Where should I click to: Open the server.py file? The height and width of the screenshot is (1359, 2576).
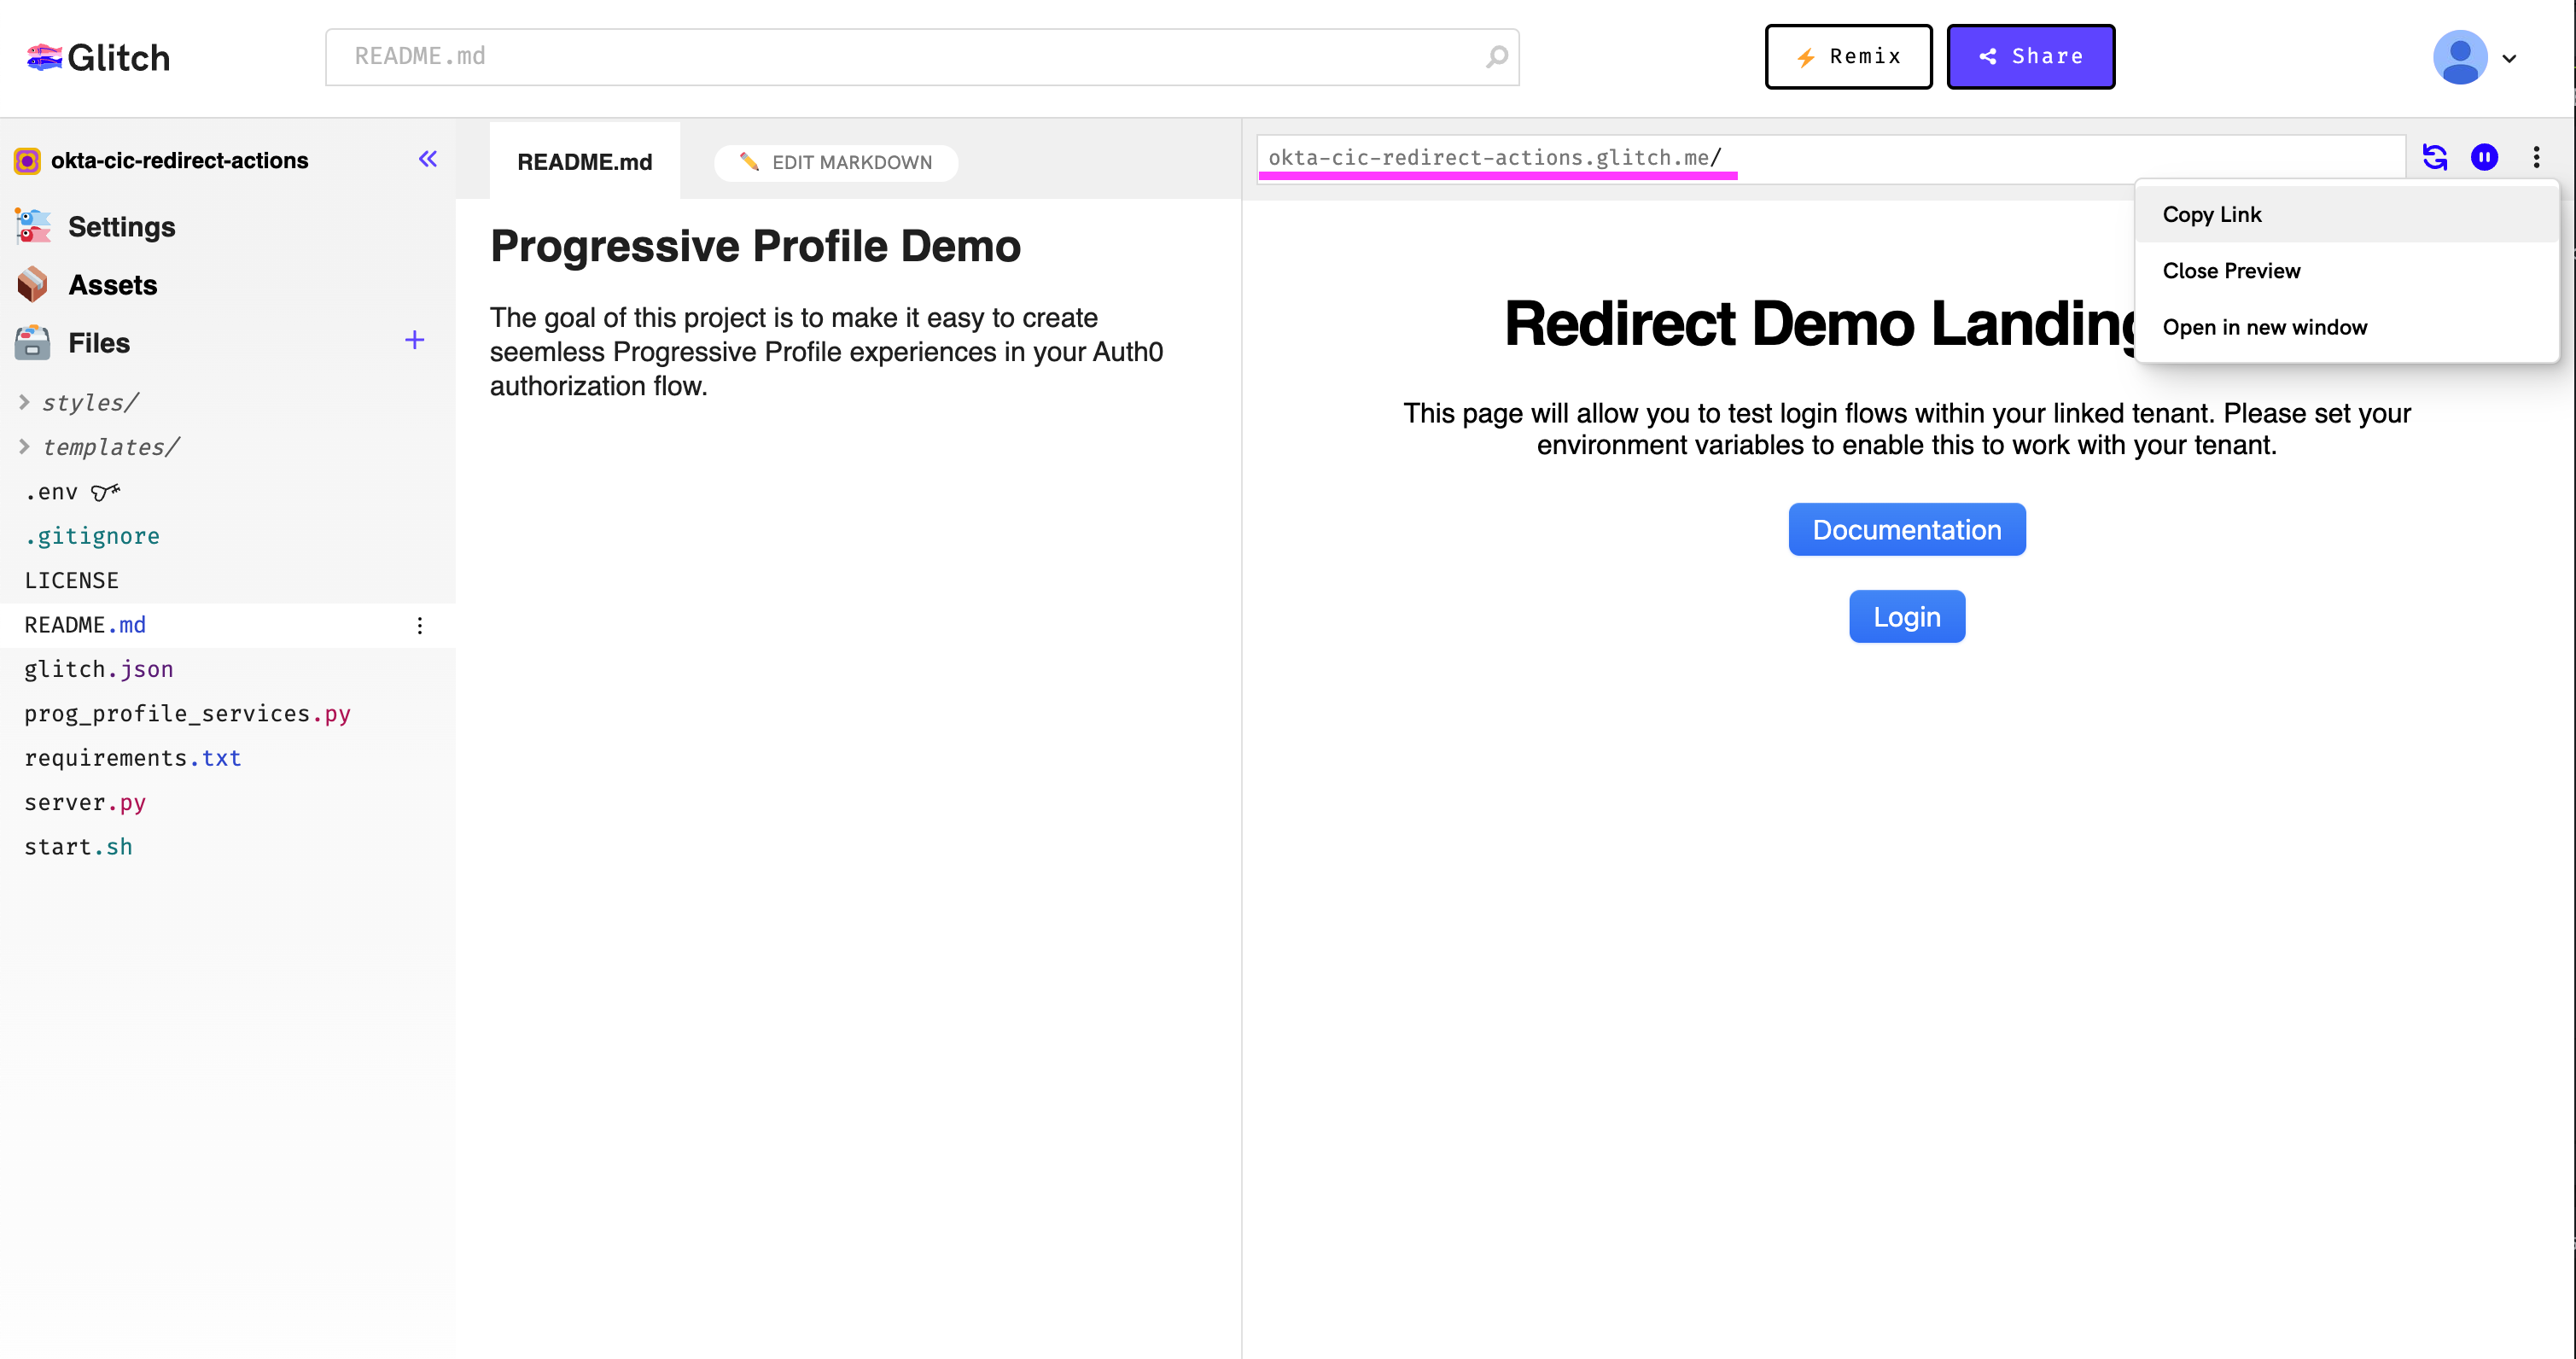click(x=85, y=802)
